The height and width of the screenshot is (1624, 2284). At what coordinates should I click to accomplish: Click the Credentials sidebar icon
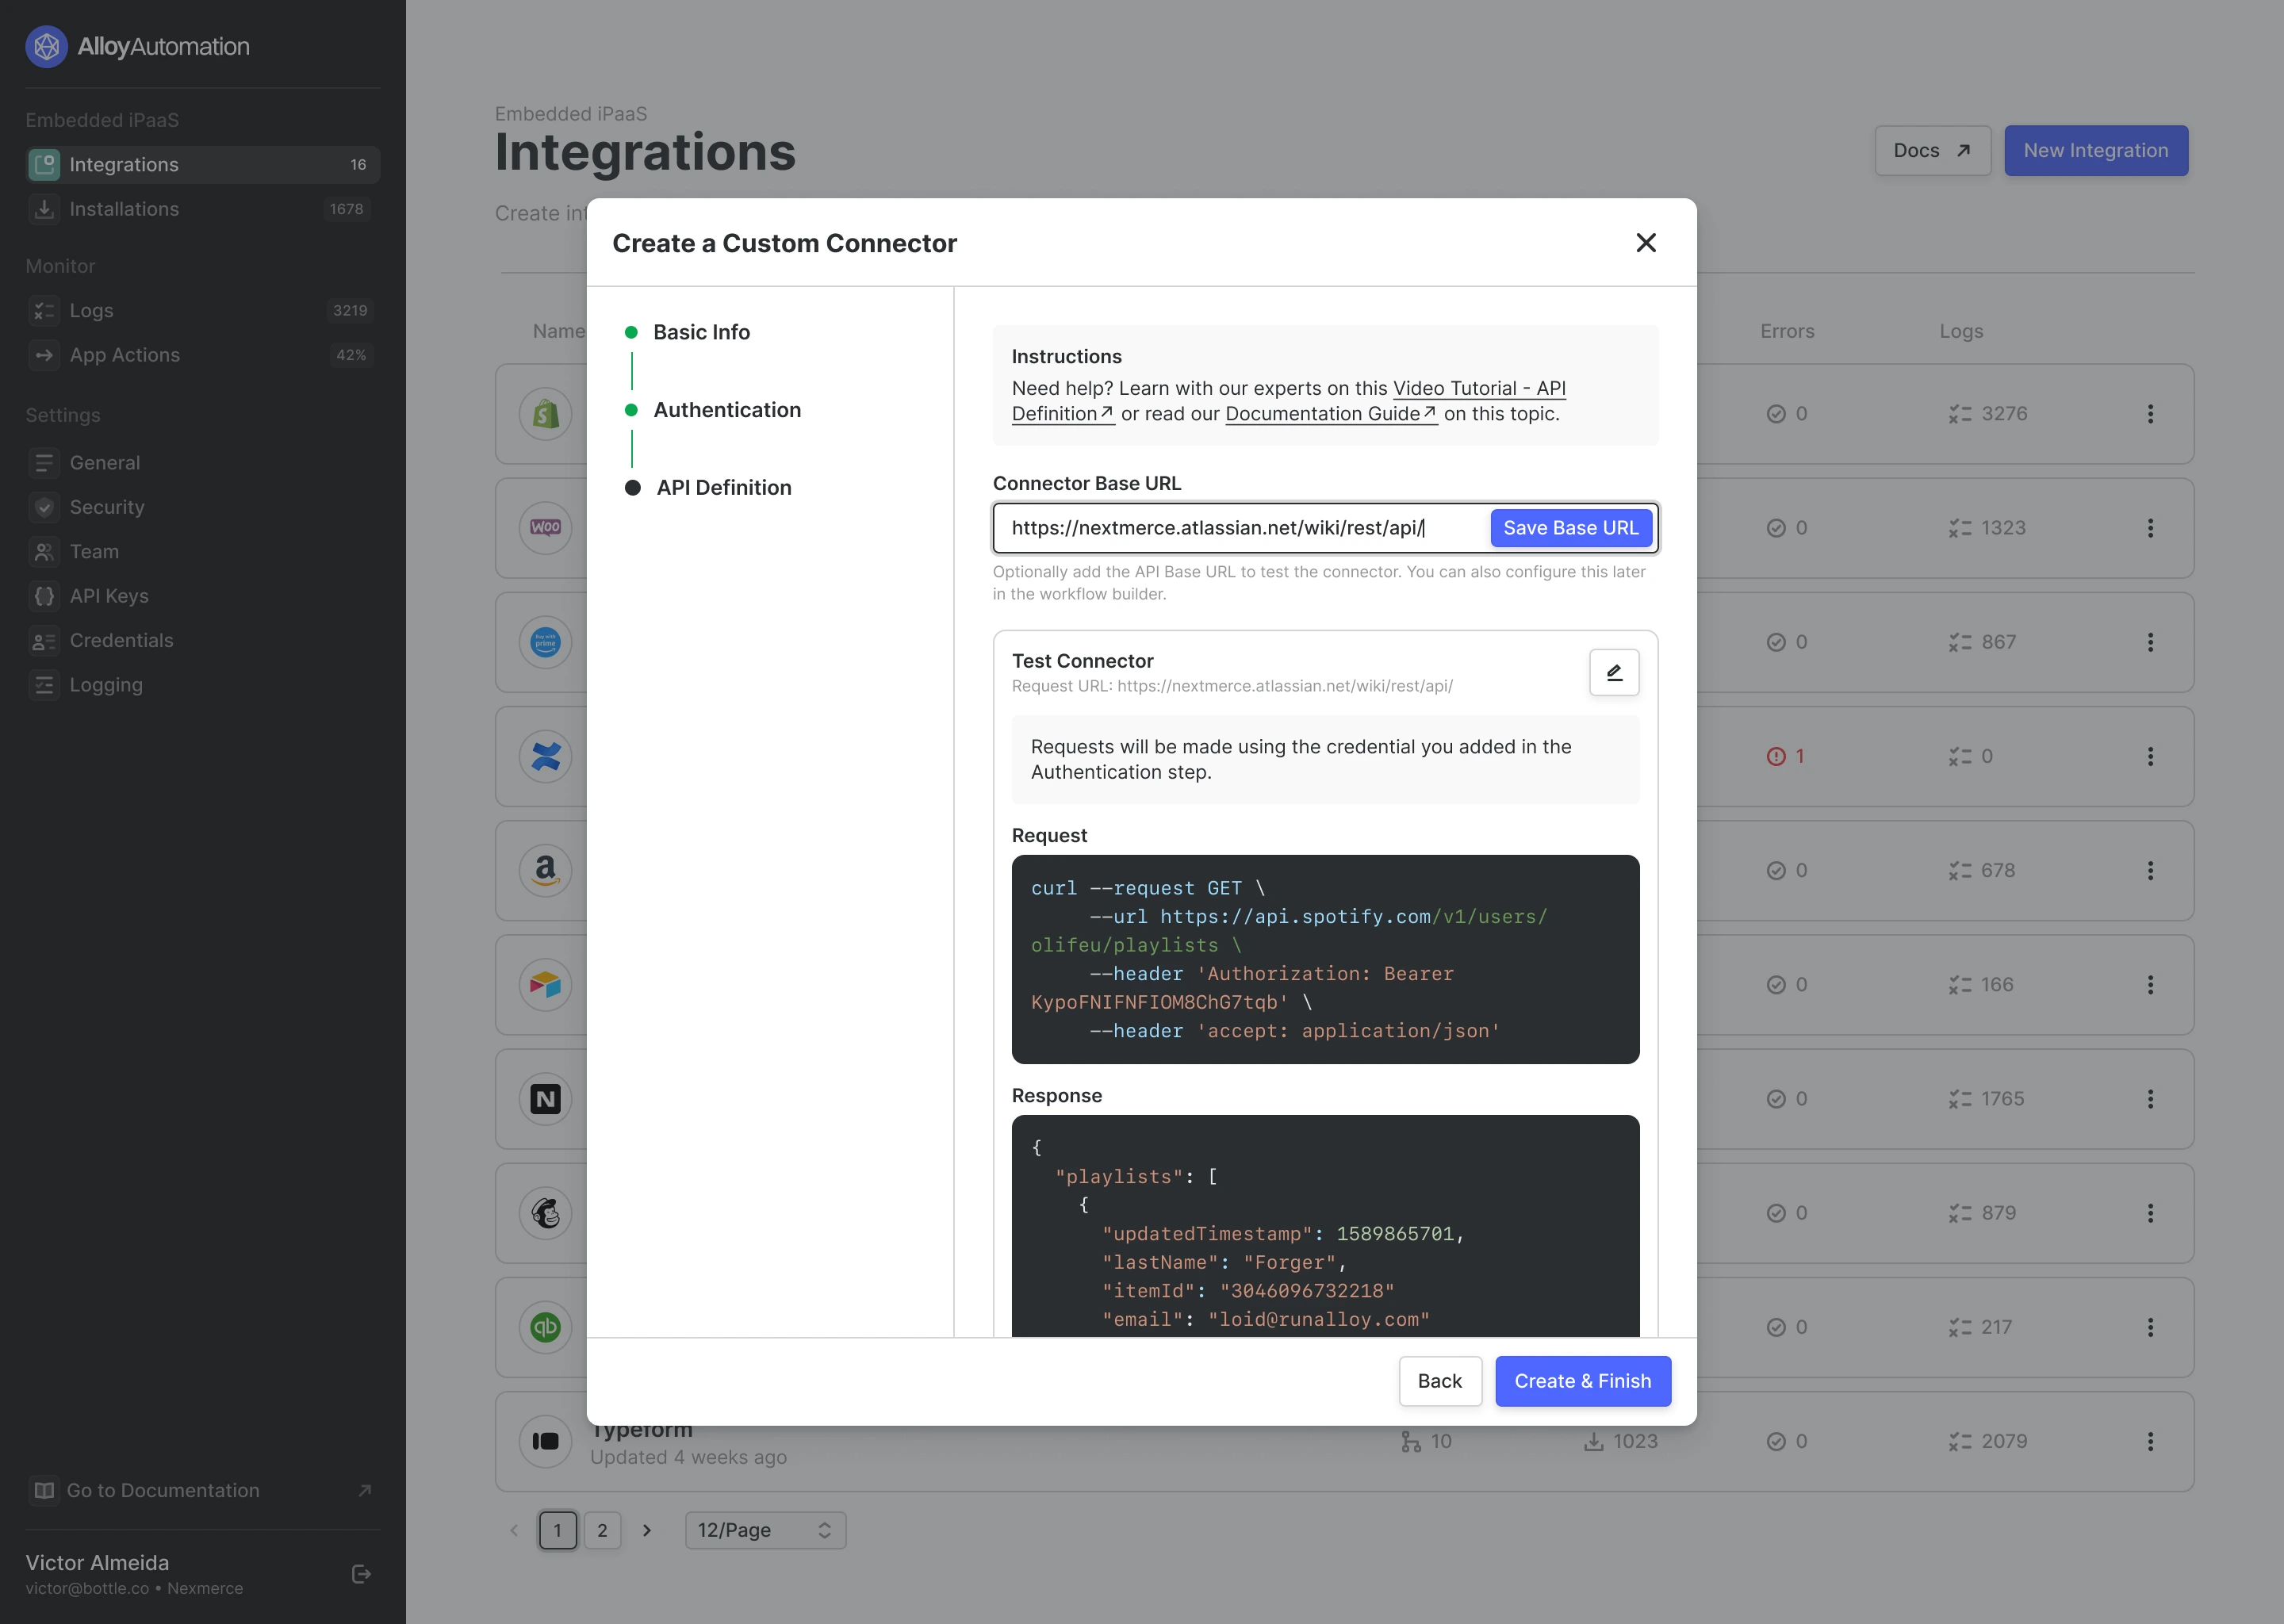(x=44, y=641)
